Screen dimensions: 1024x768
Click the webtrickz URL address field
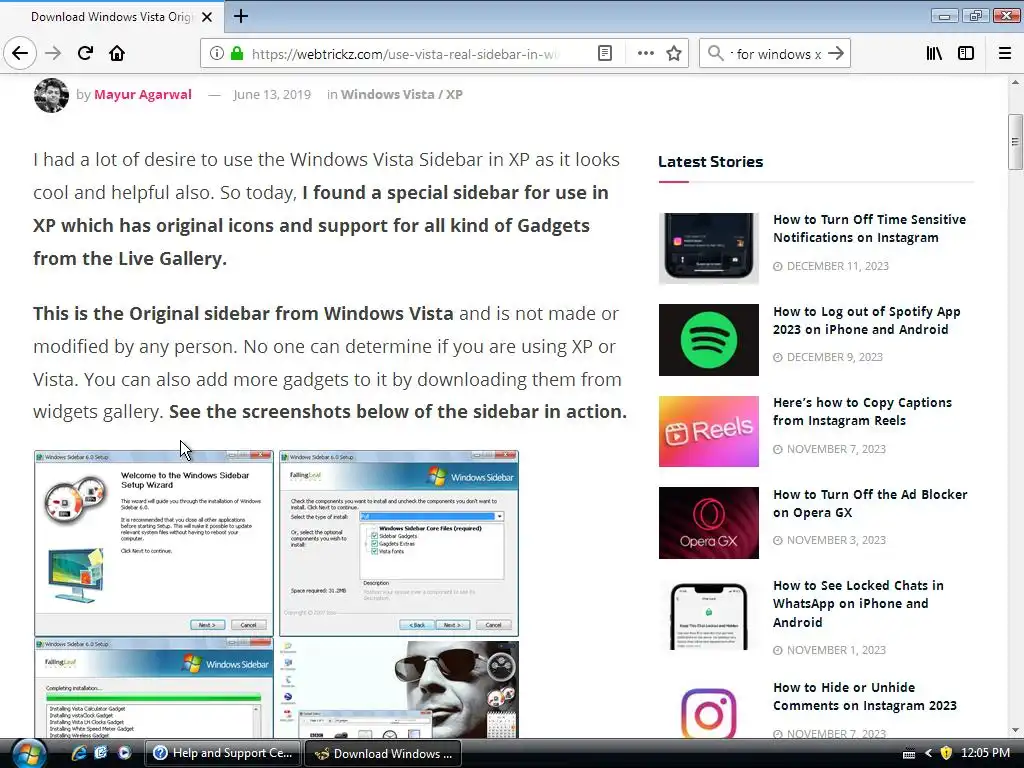406,54
